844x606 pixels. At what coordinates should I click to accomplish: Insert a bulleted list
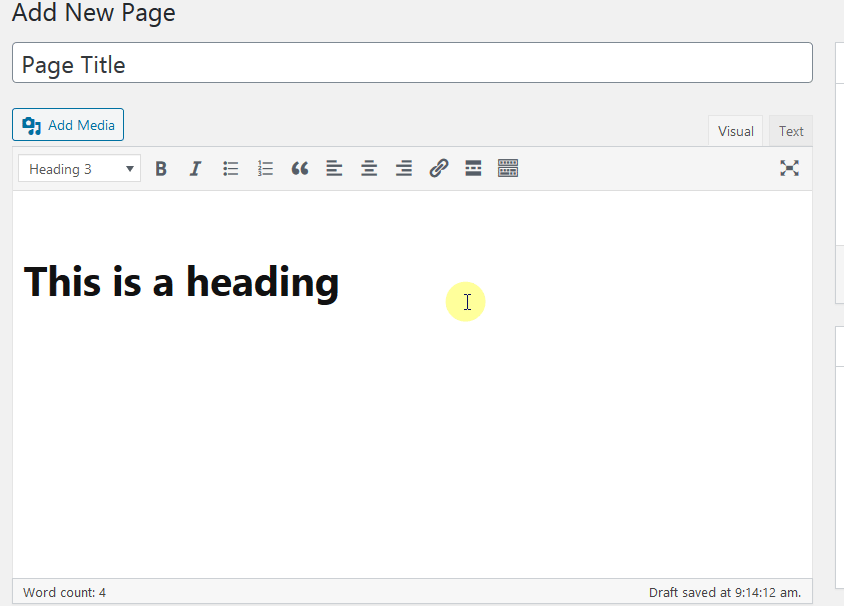click(x=230, y=168)
